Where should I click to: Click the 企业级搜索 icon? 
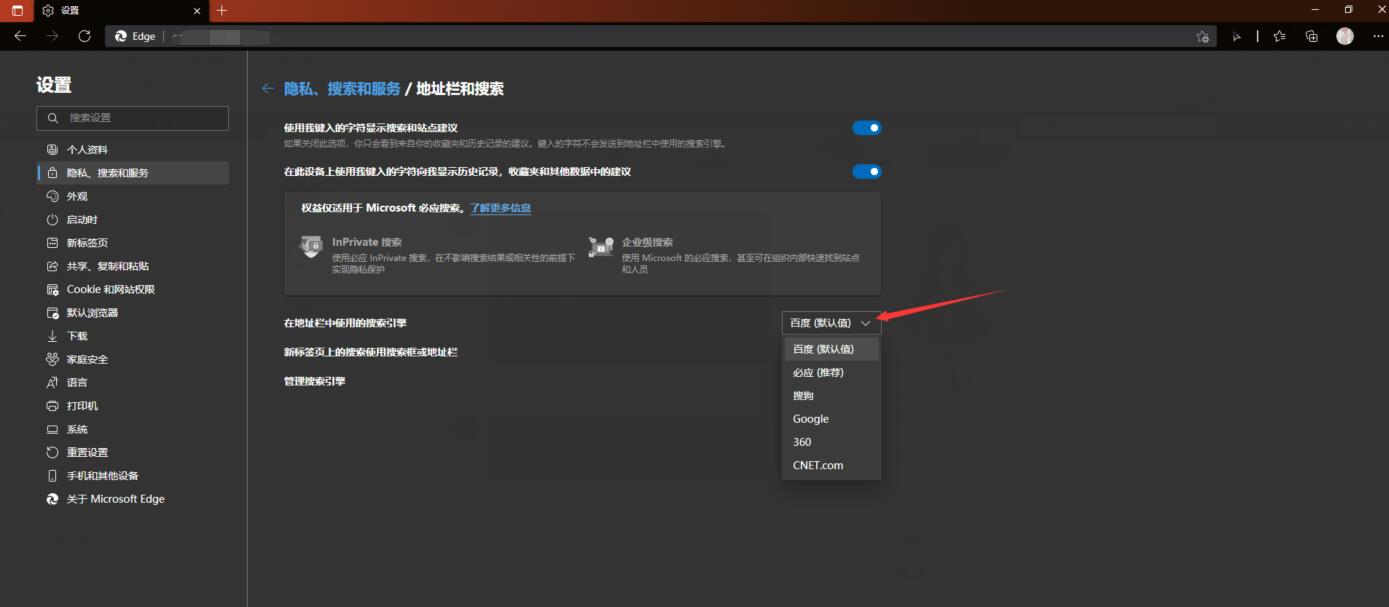(x=601, y=246)
